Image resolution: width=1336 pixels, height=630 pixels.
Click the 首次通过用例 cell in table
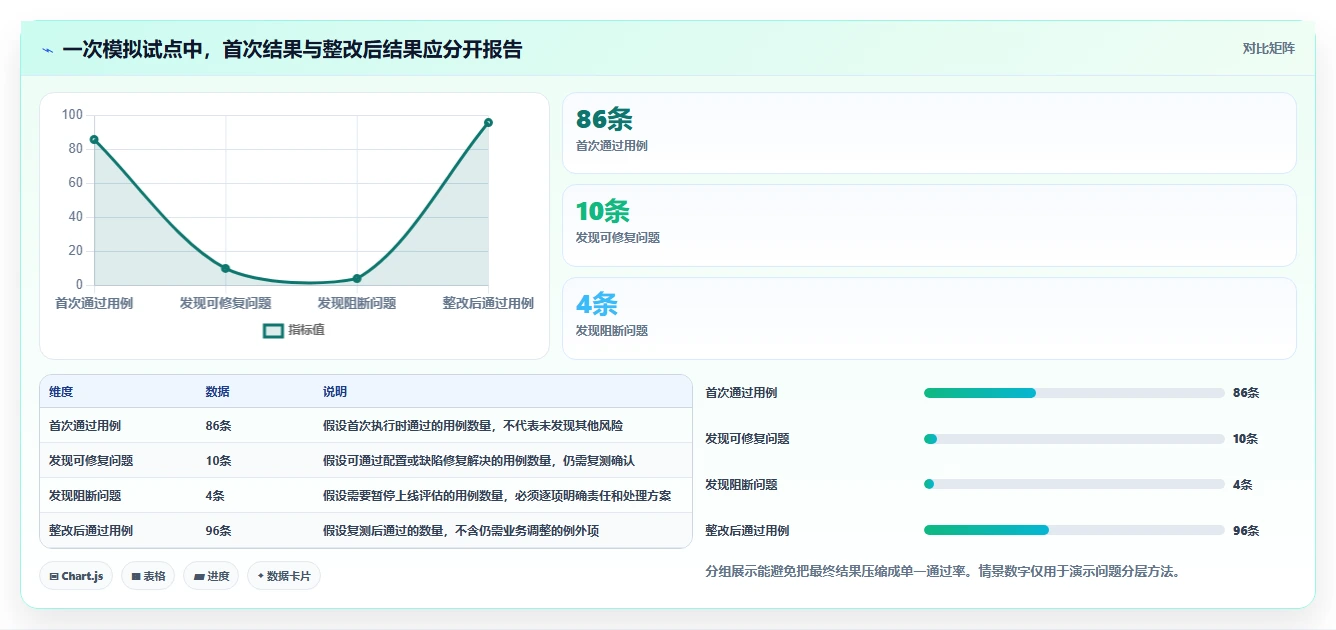coord(85,425)
